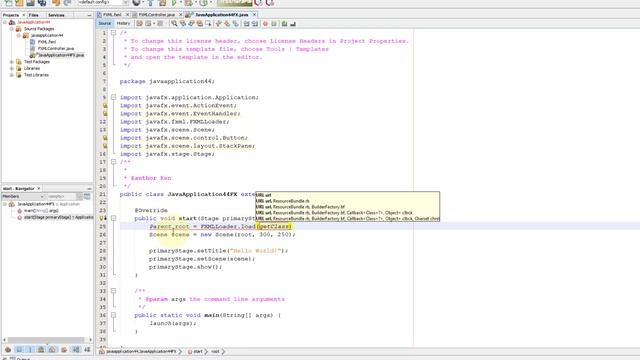This screenshot has height=360, width=640.
Task: Minimize the Projects panel
Action: (x=89, y=15)
